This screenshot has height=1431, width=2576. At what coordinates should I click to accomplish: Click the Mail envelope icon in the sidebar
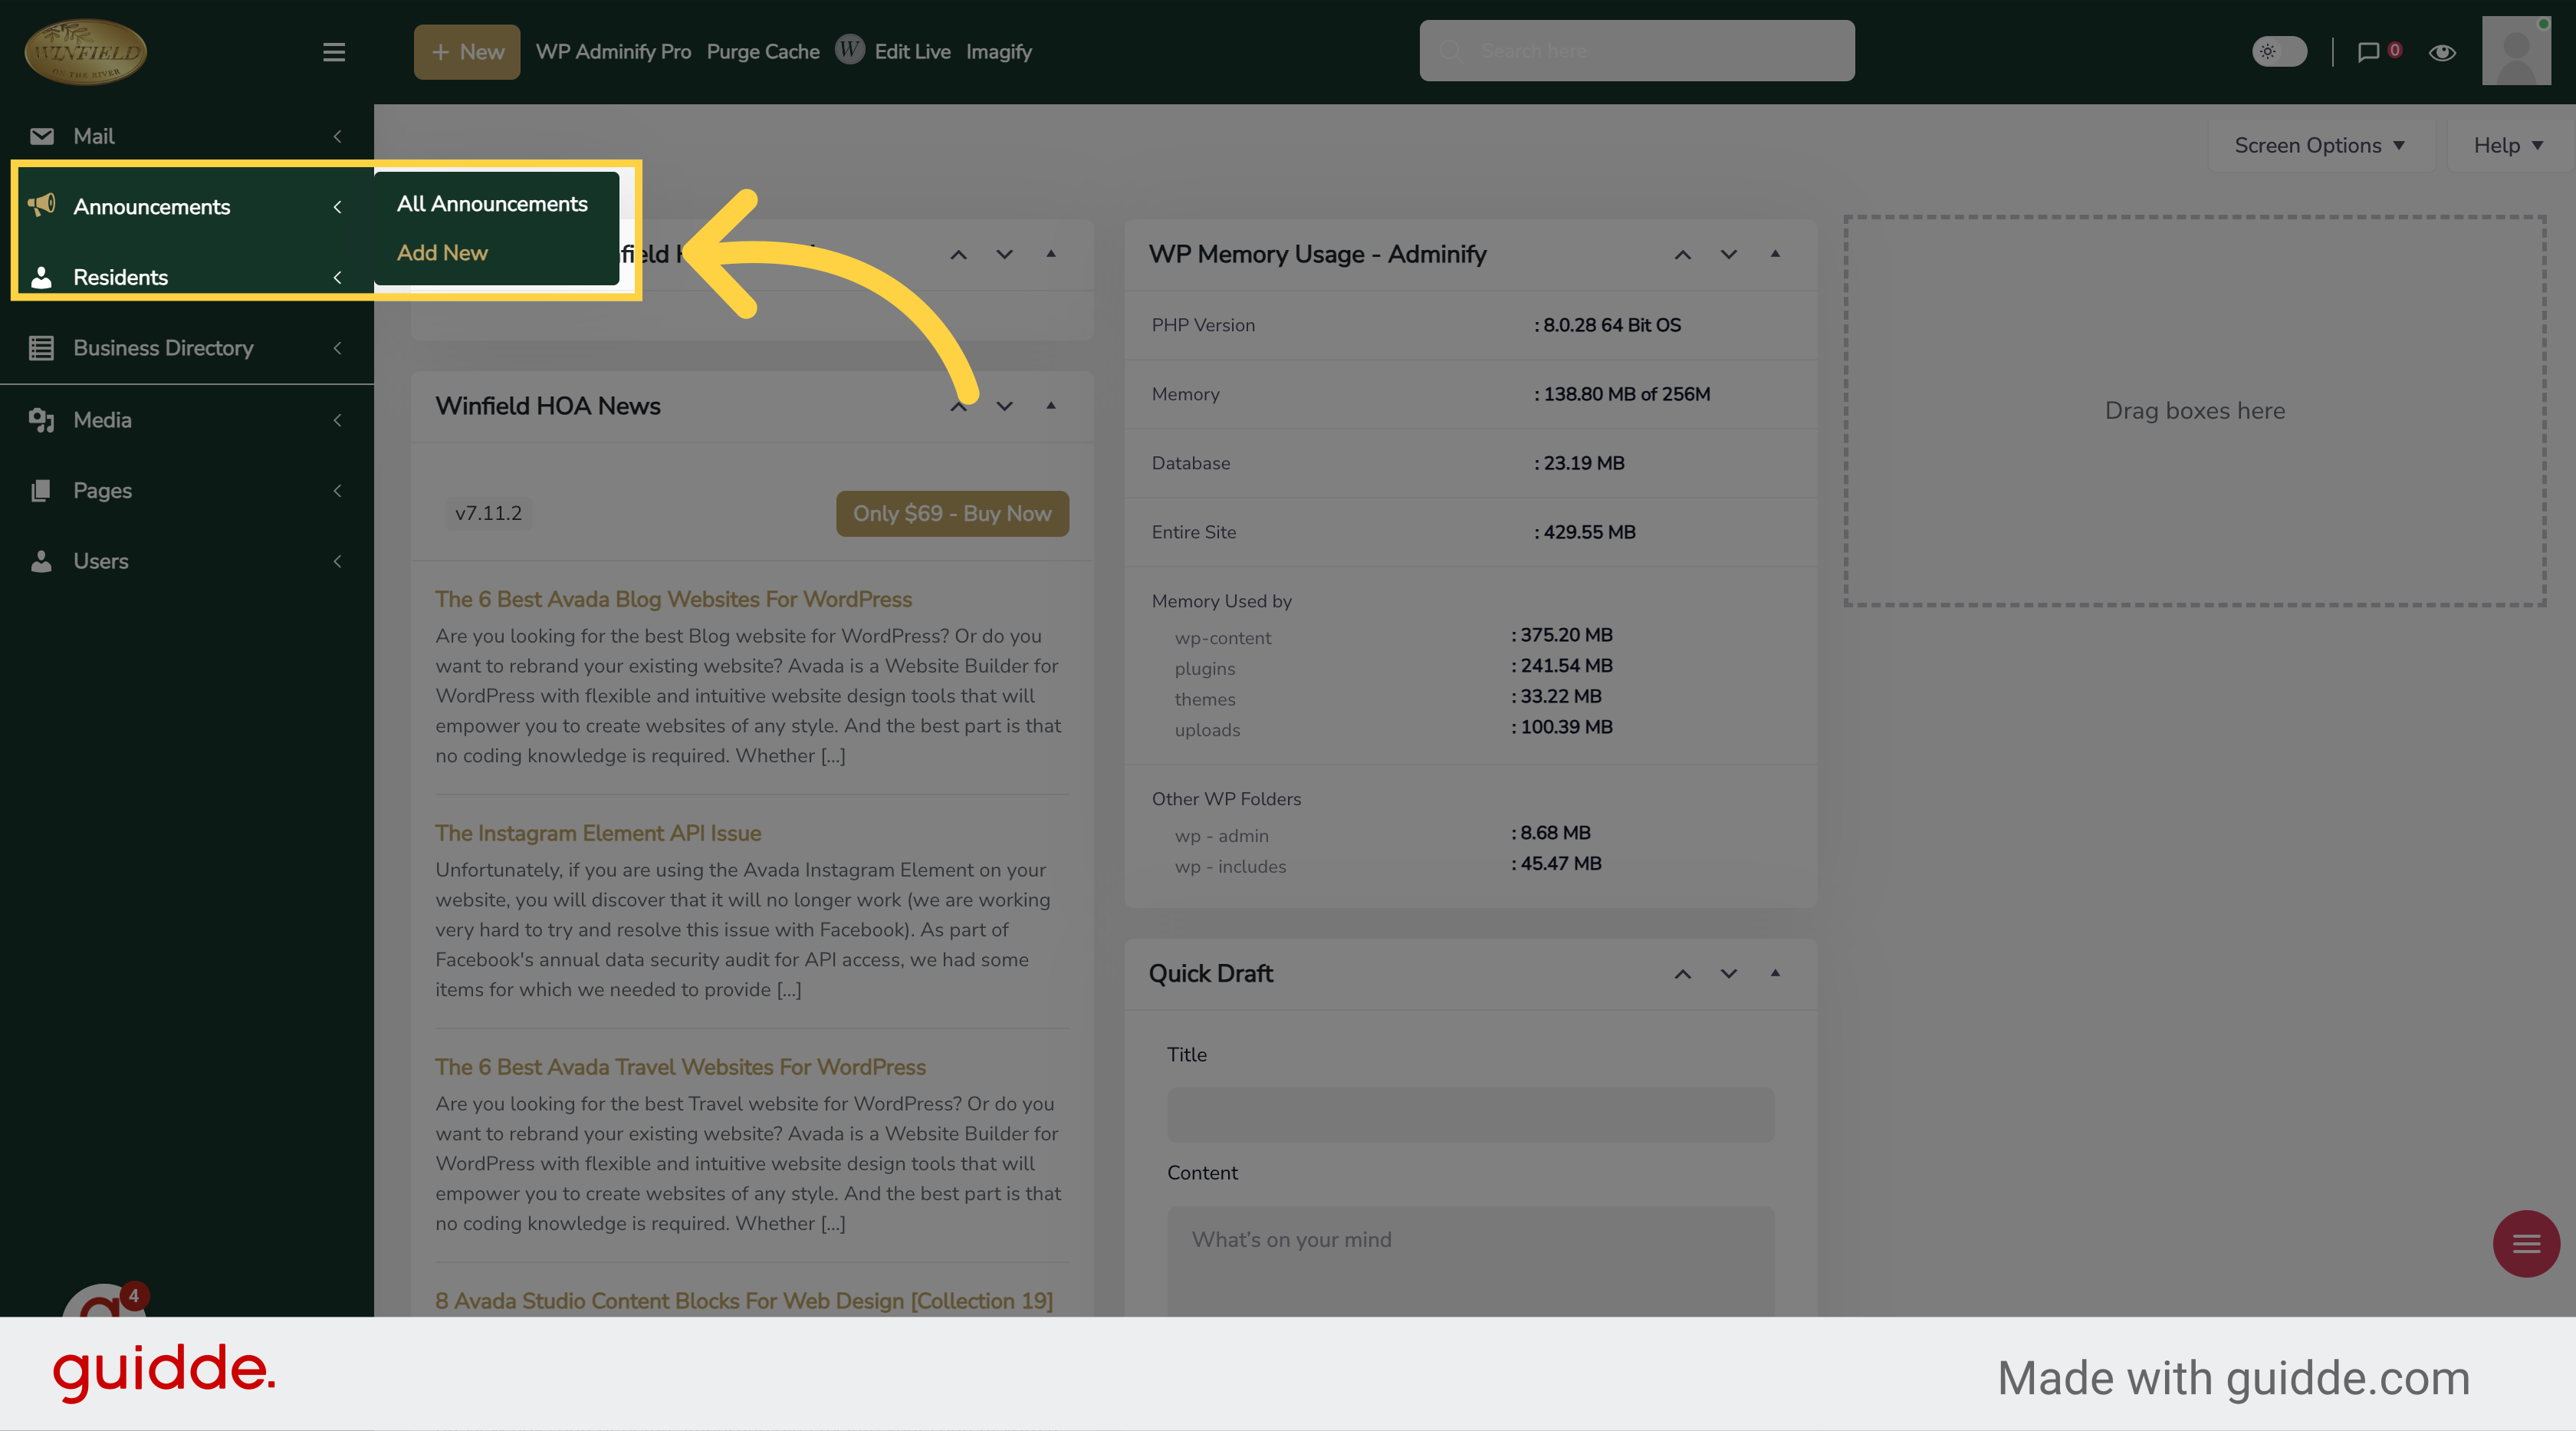[41, 136]
